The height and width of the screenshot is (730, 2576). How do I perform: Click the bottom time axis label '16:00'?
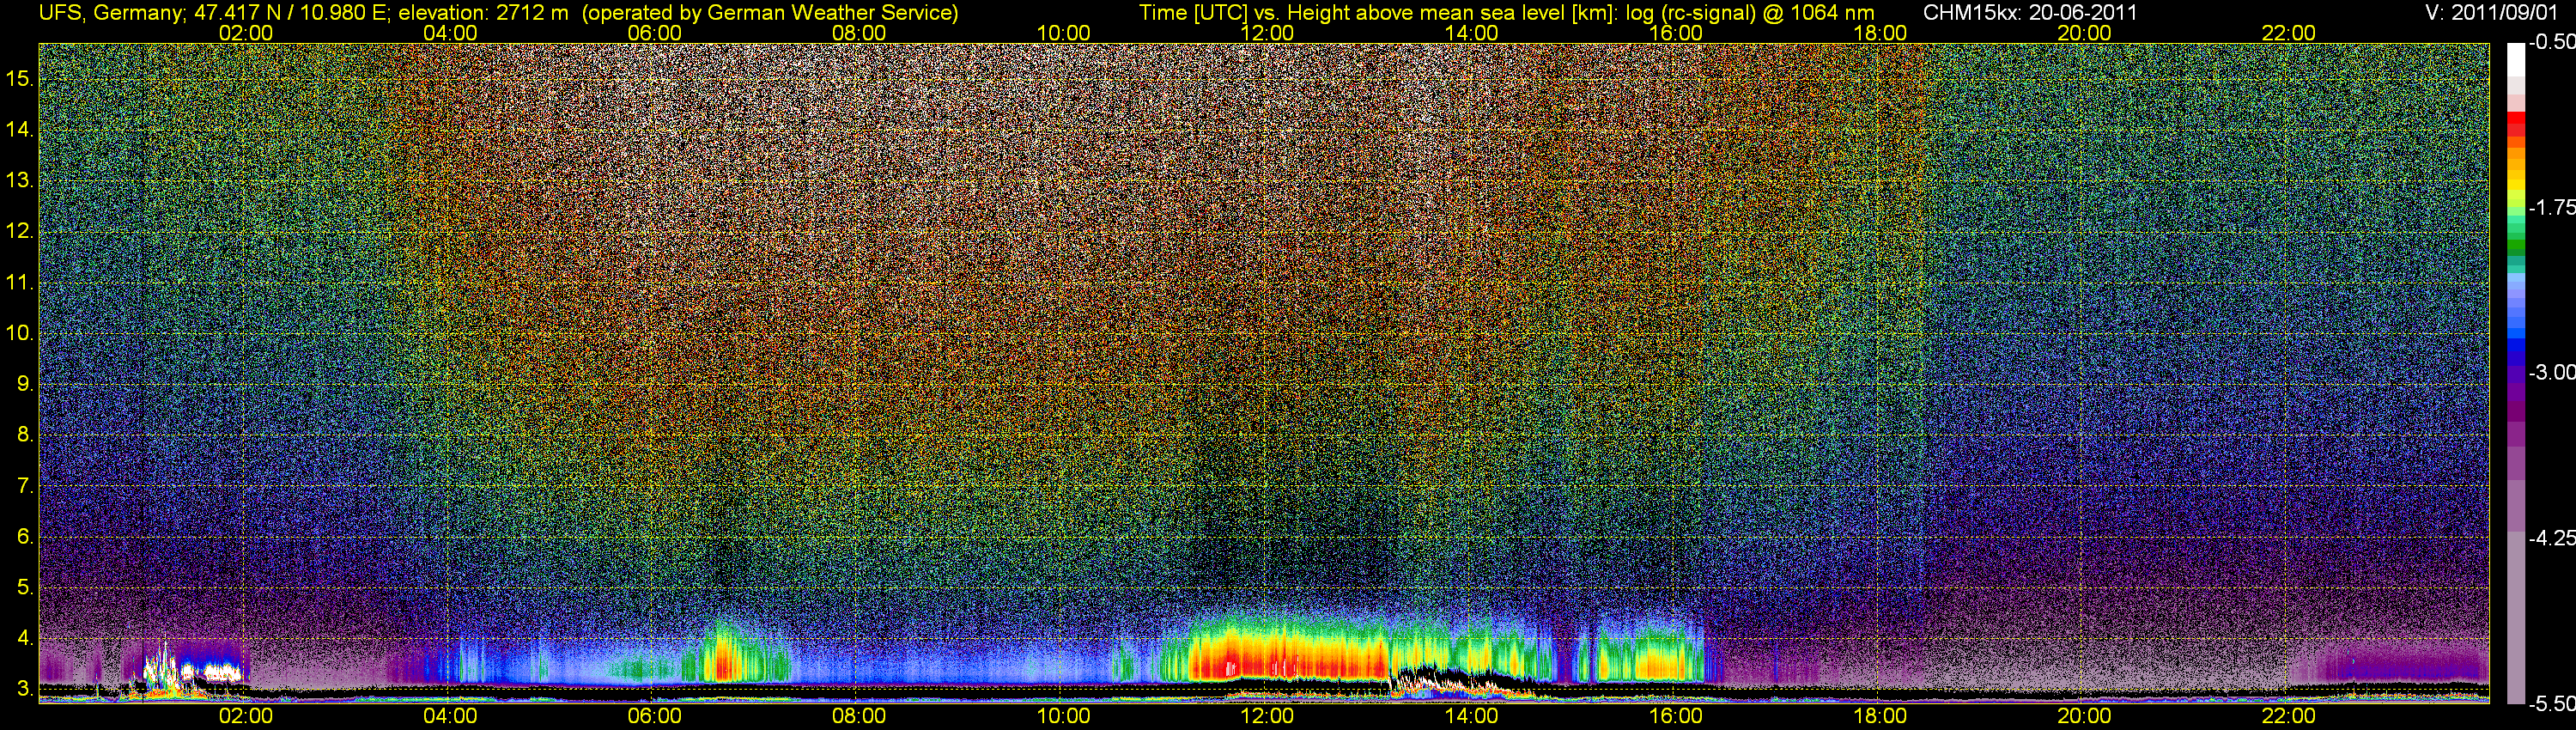[x=1676, y=716]
